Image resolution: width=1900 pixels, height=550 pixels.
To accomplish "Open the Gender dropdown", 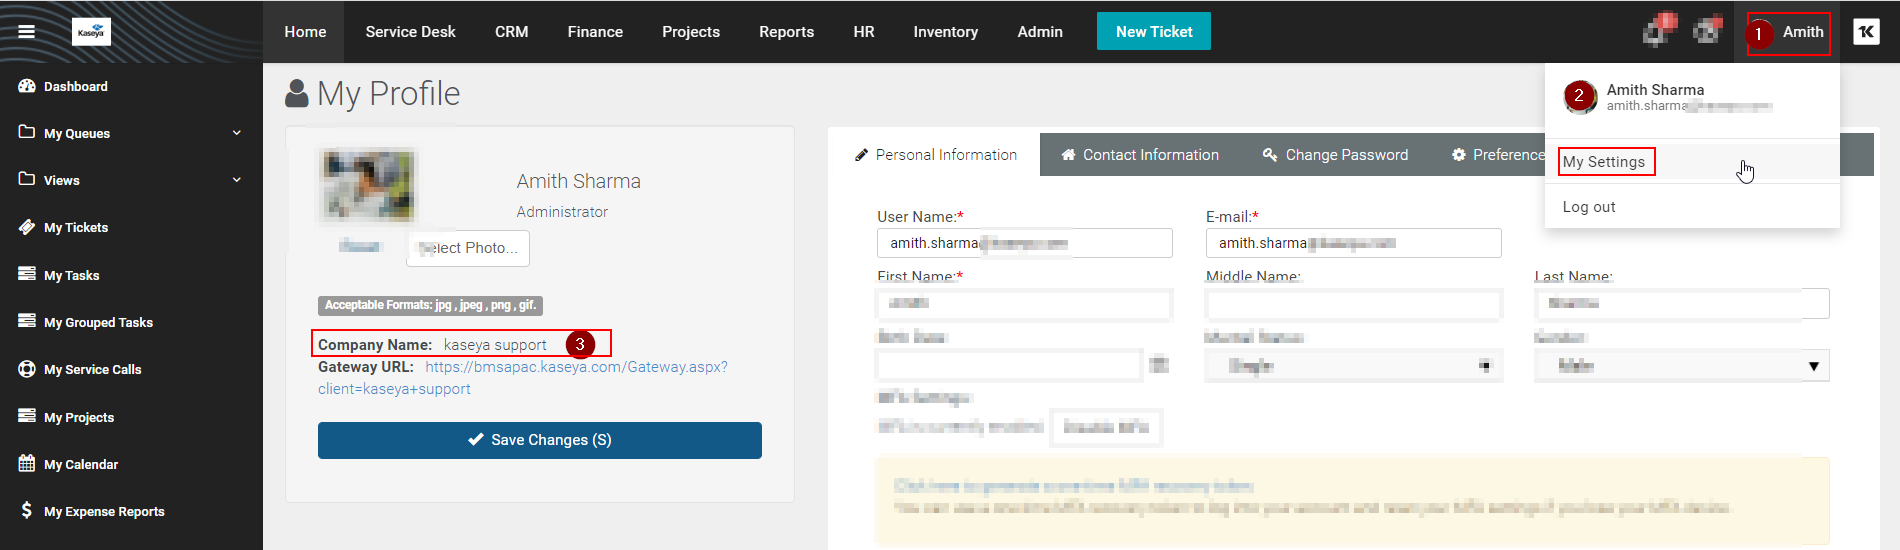I will pyautogui.click(x=1682, y=366).
